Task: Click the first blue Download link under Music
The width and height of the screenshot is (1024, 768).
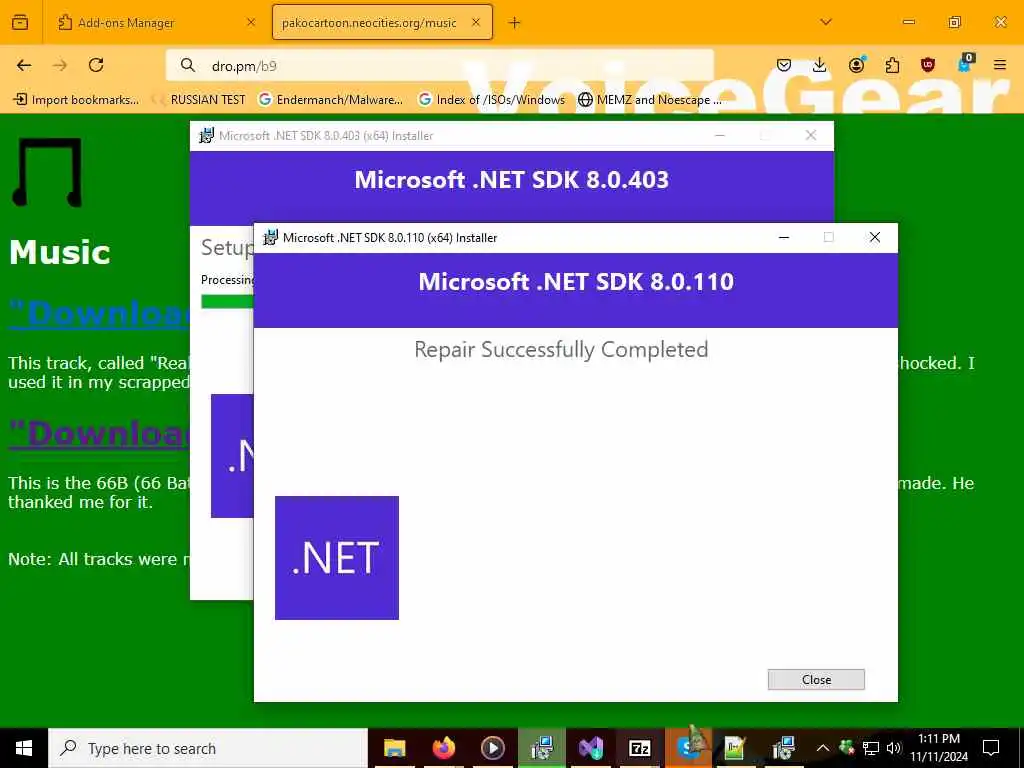Action: point(99,313)
